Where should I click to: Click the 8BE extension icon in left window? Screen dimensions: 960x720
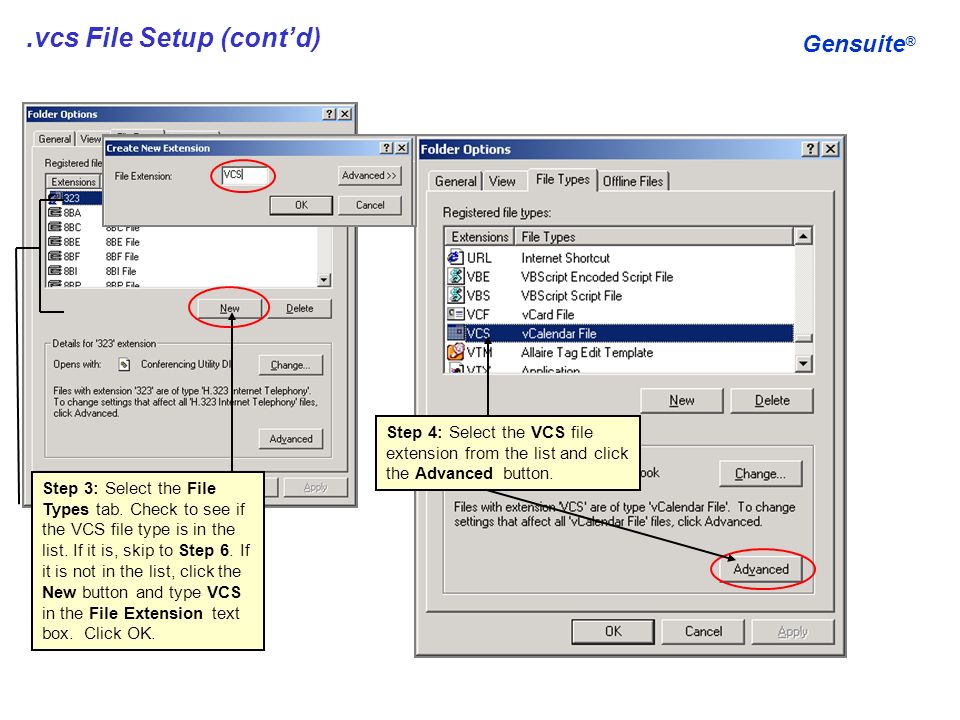(x=55, y=242)
